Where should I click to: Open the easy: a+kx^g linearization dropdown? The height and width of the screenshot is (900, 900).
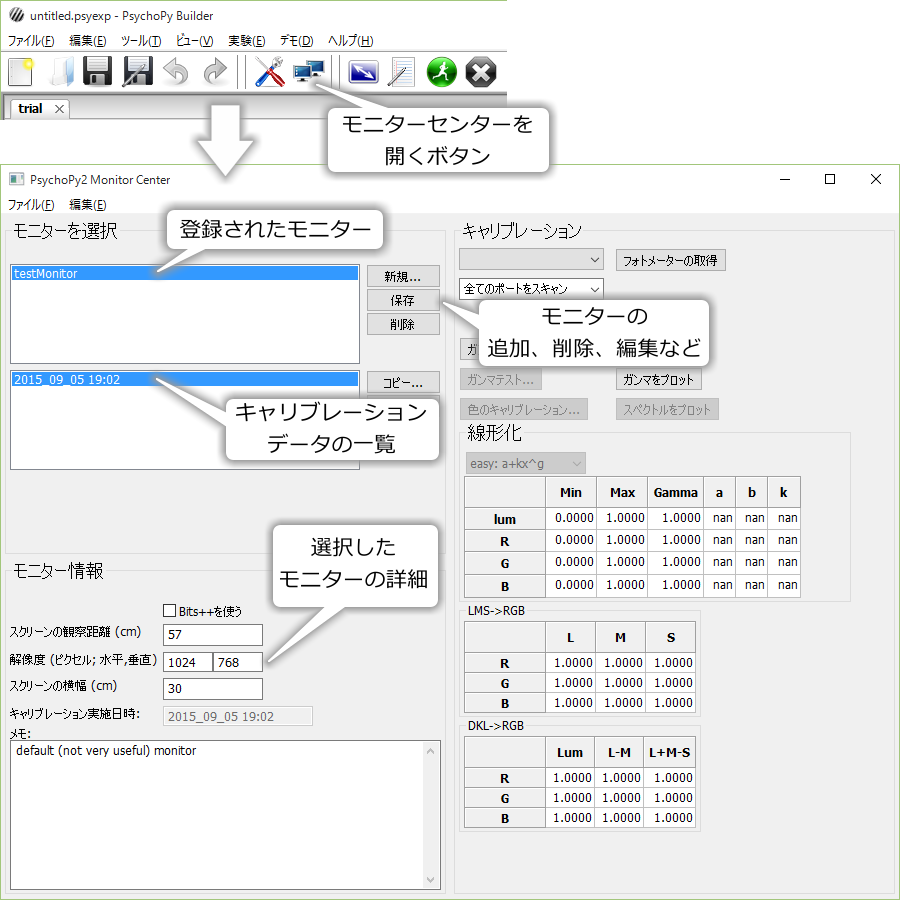tap(525, 463)
